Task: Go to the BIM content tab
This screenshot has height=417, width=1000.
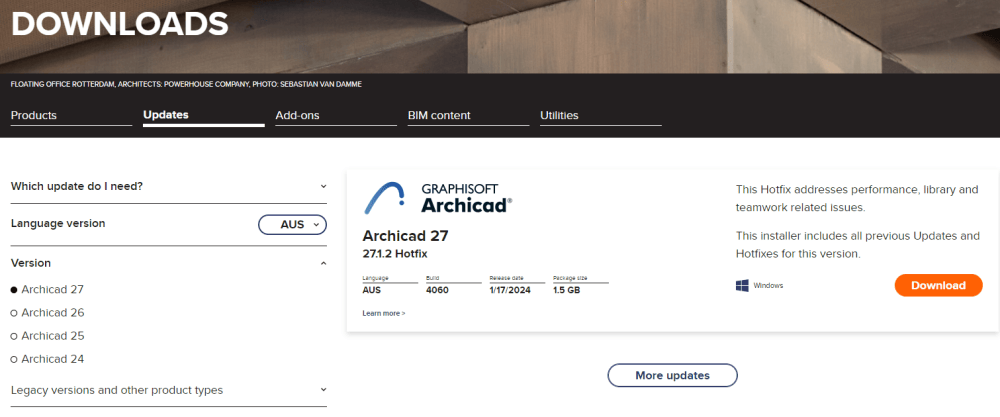Action: 439,115
